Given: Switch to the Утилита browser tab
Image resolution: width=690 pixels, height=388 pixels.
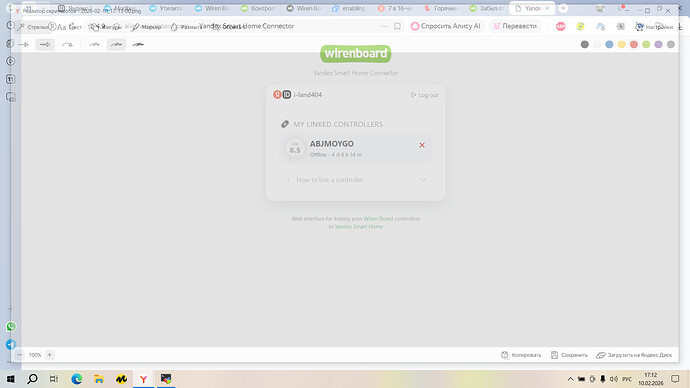Looking at the screenshot, I should tap(165, 8).
